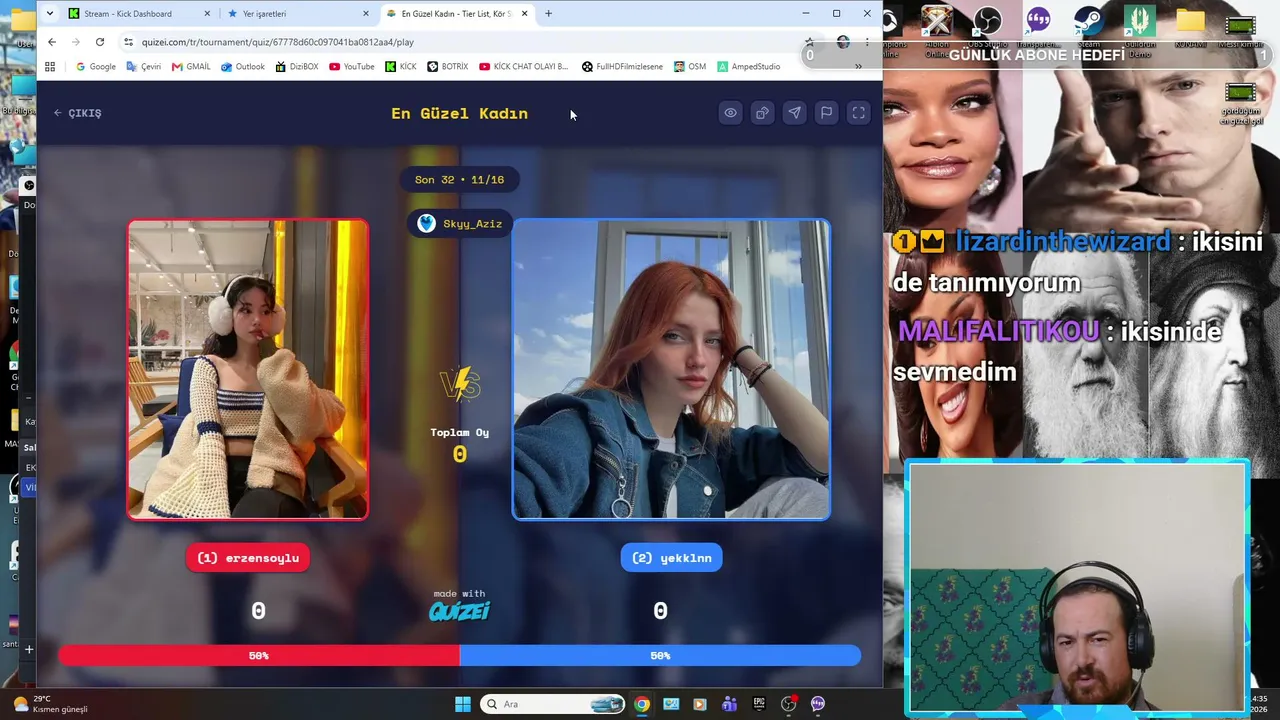
Task: Bookmark this page with the star icon
Action: pos(808,42)
